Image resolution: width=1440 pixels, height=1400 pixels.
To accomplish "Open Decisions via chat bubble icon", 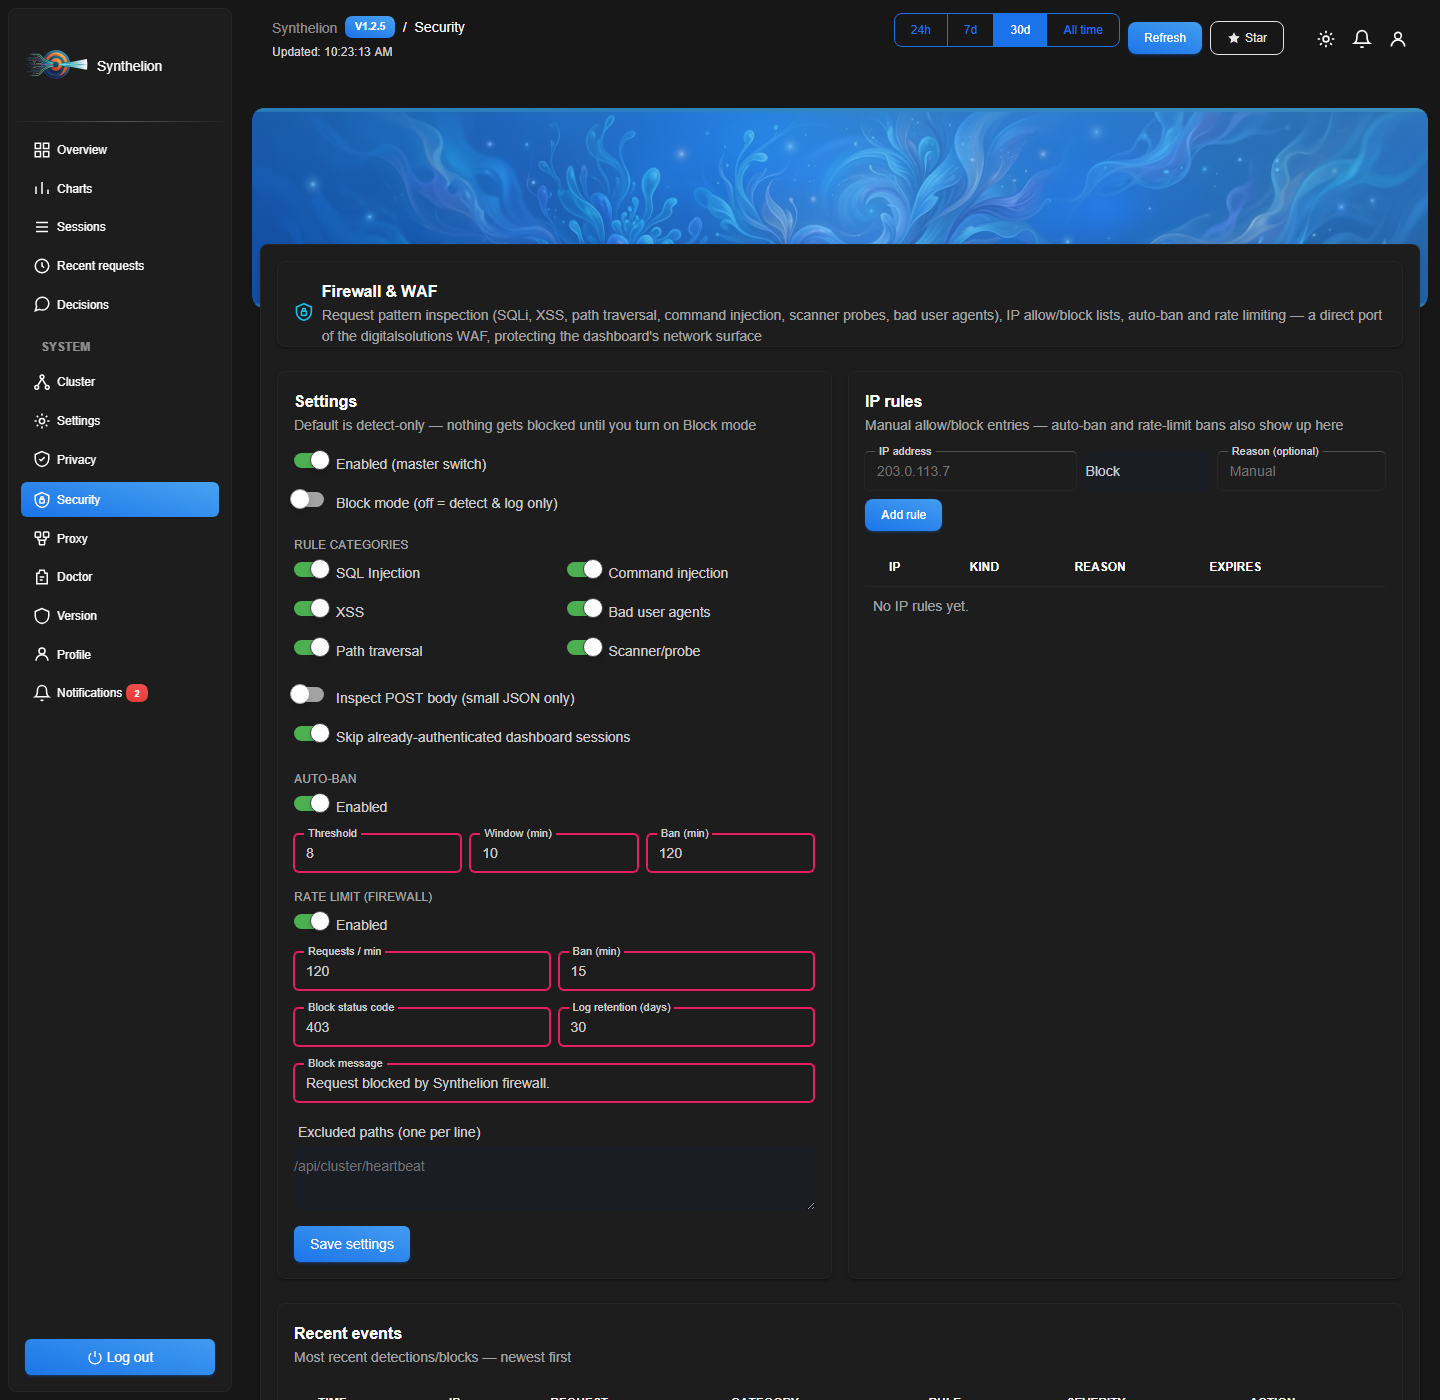I will tap(42, 305).
